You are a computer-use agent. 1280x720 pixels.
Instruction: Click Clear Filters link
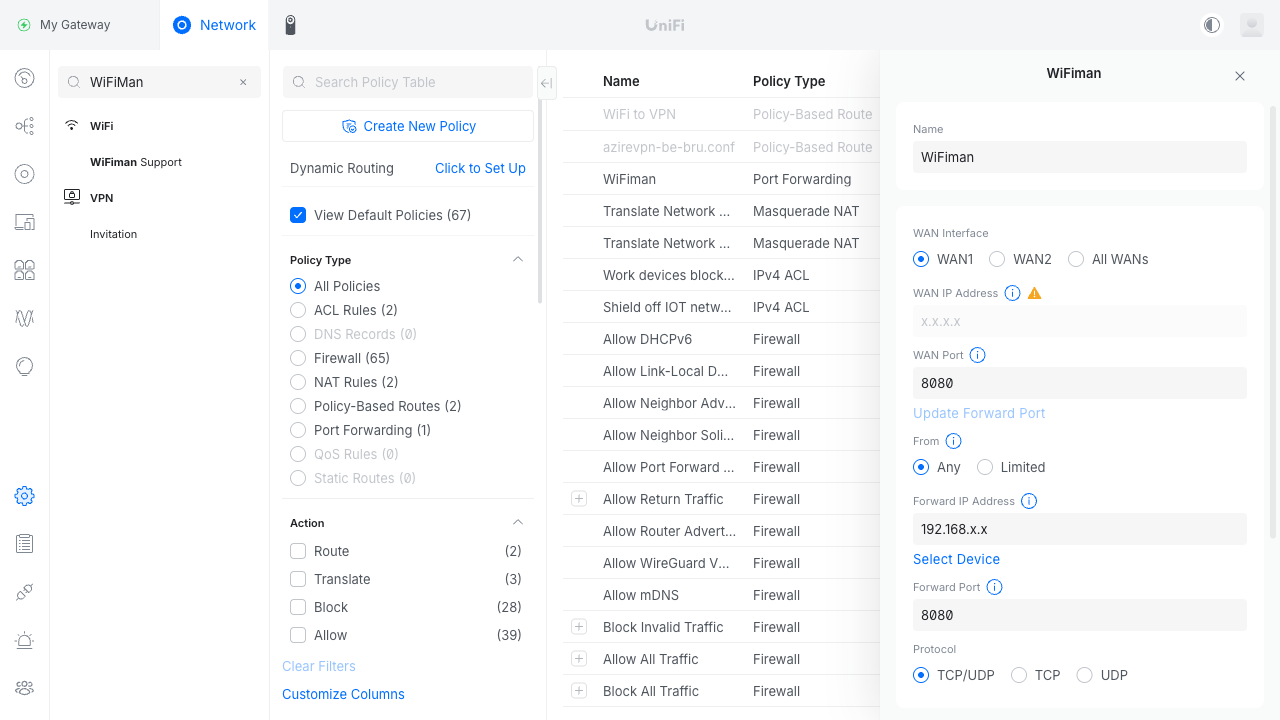click(319, 666)
